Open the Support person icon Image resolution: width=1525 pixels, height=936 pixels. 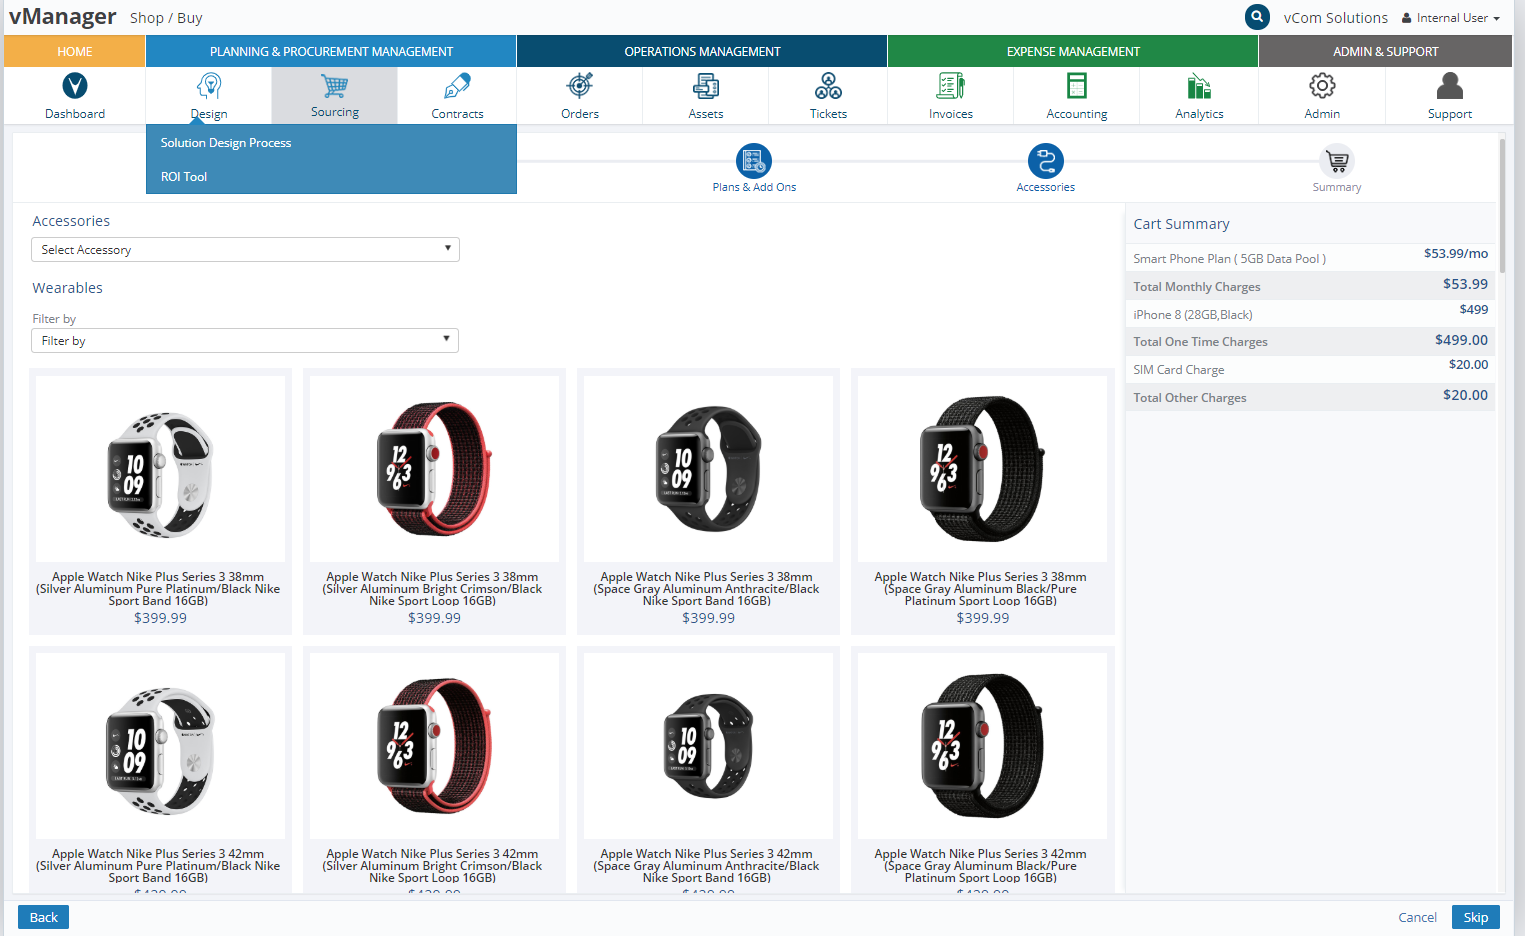(x=1450, y=86)
